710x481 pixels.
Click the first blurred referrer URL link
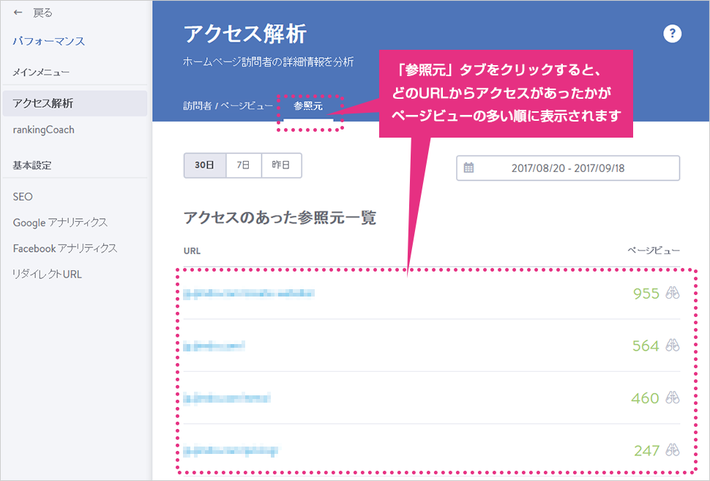249,294
